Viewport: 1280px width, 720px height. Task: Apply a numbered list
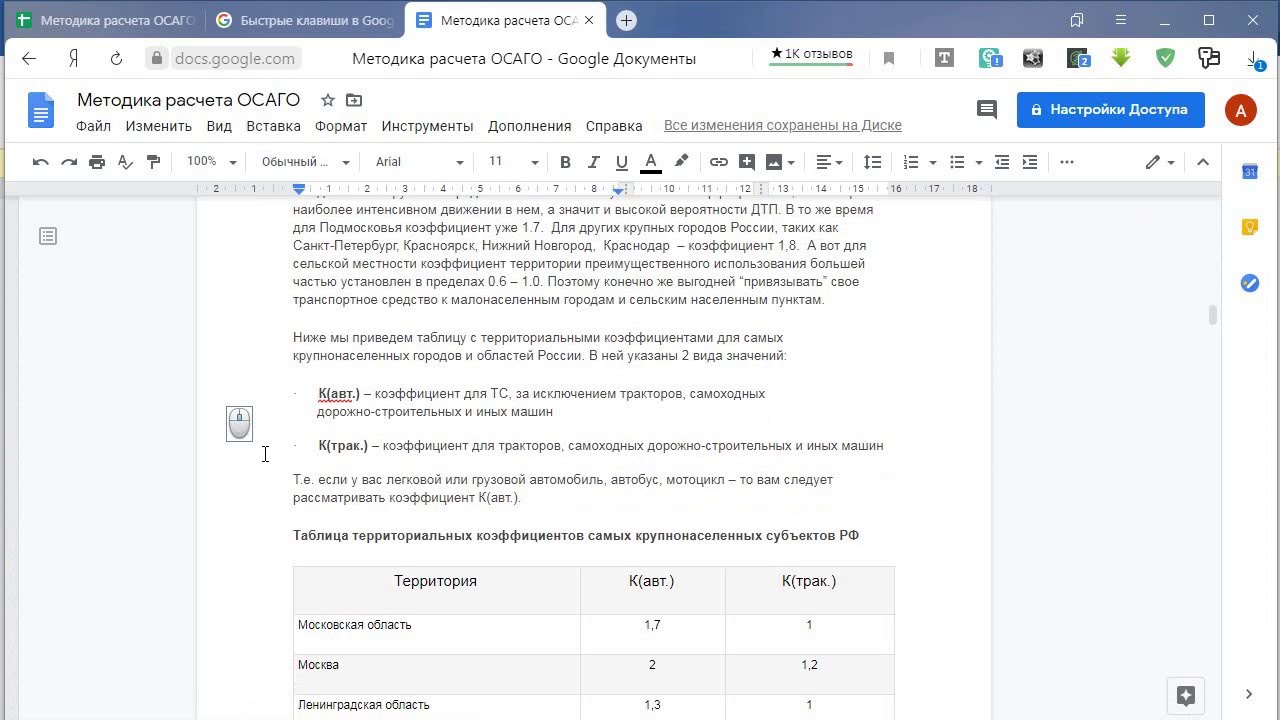(911, 162)
